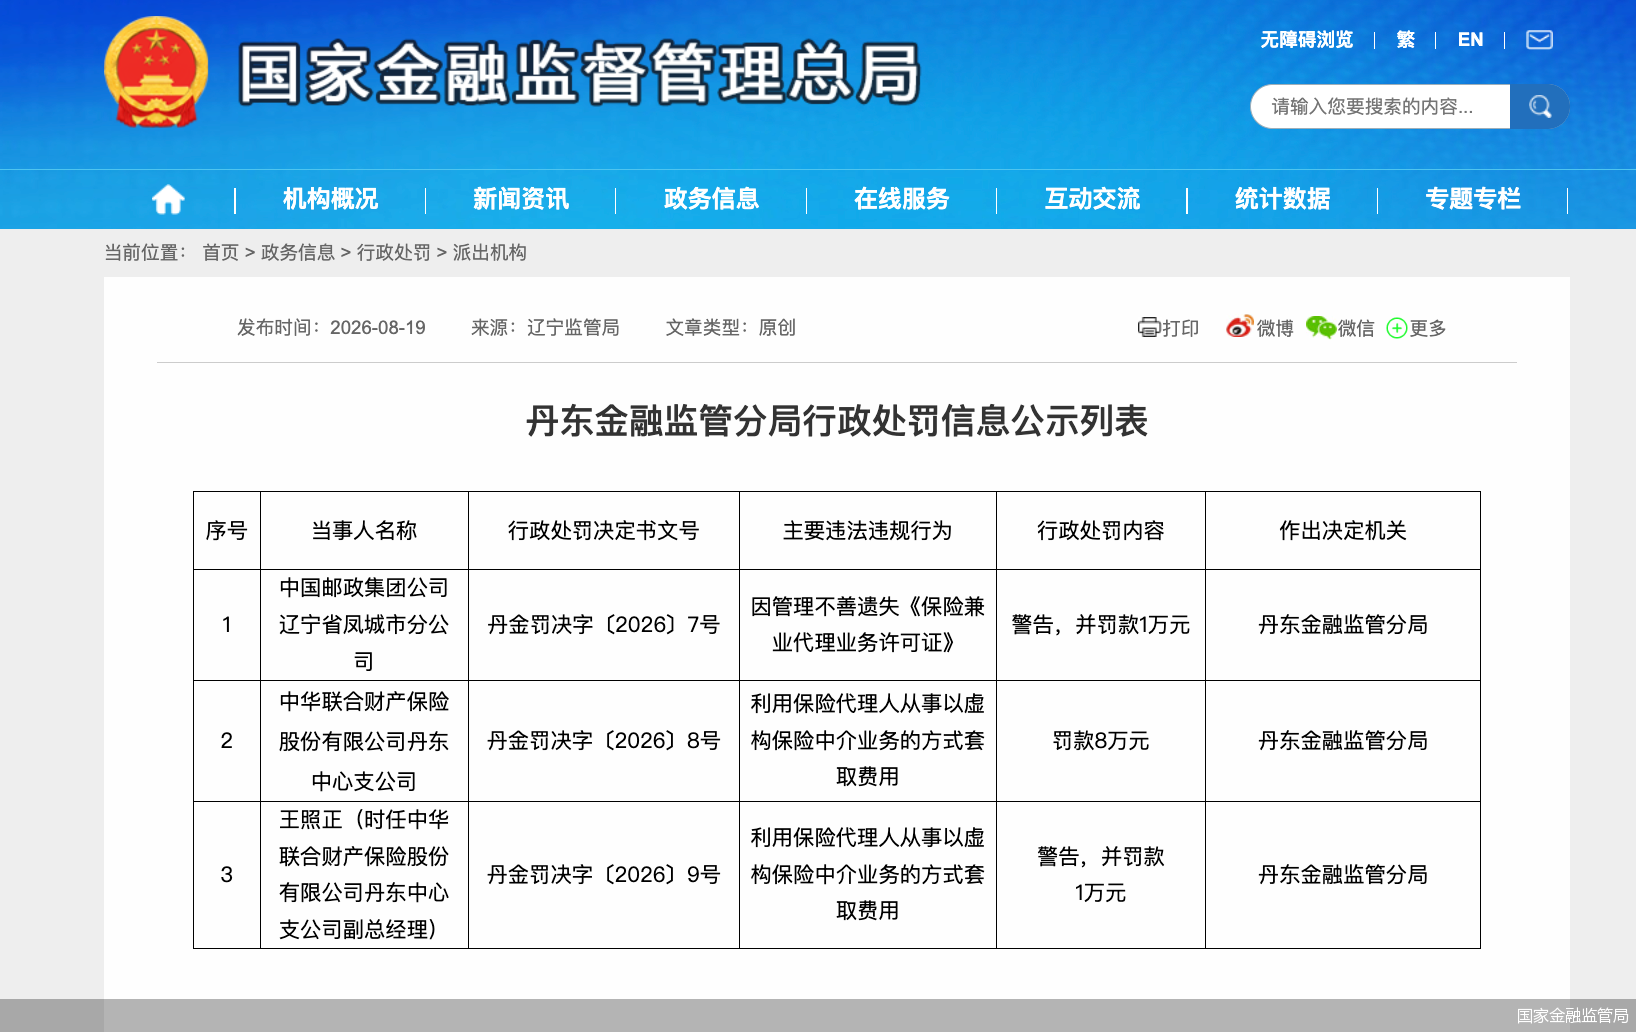Go to the home icon in navigation
Viewport: 1636px width, 1032px height.
168,200
